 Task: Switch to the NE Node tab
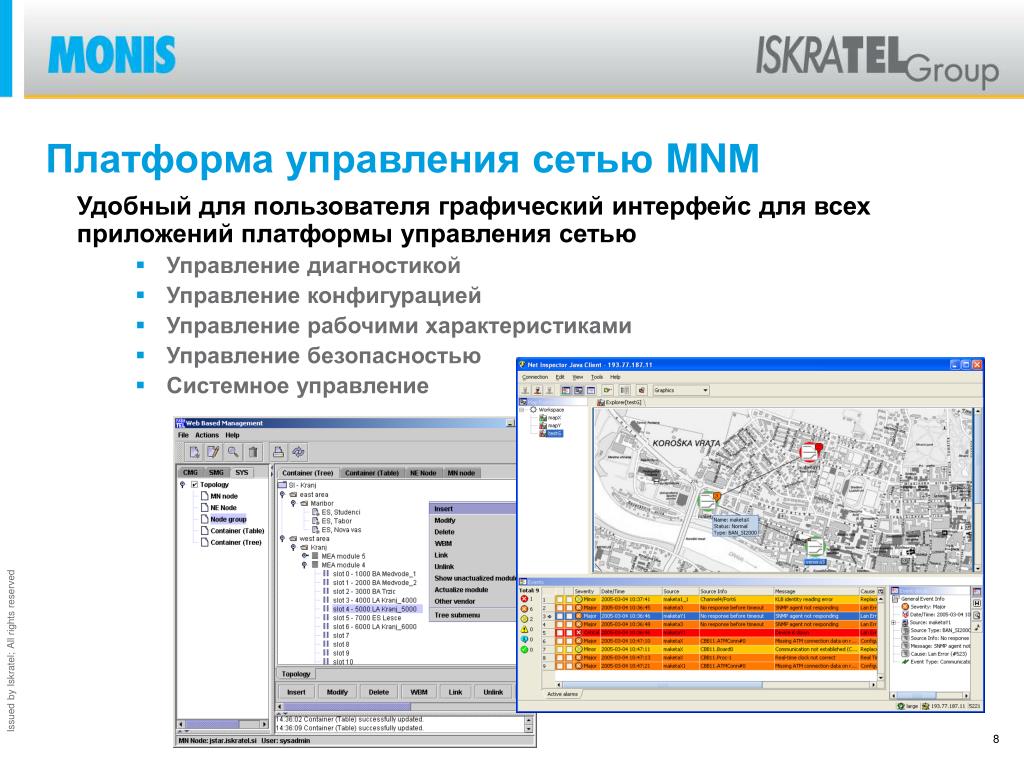[423, 473]
